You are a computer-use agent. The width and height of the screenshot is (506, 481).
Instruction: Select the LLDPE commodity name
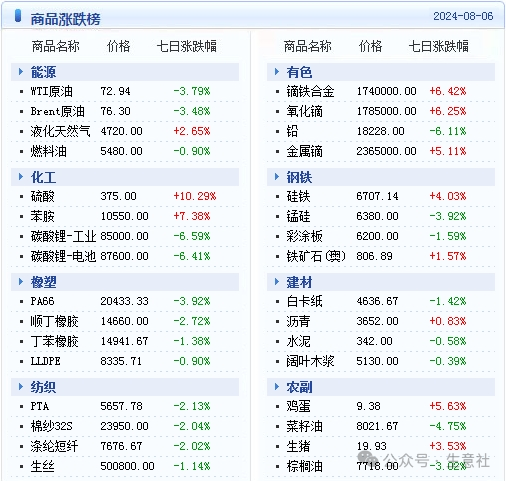pos(45,361)
